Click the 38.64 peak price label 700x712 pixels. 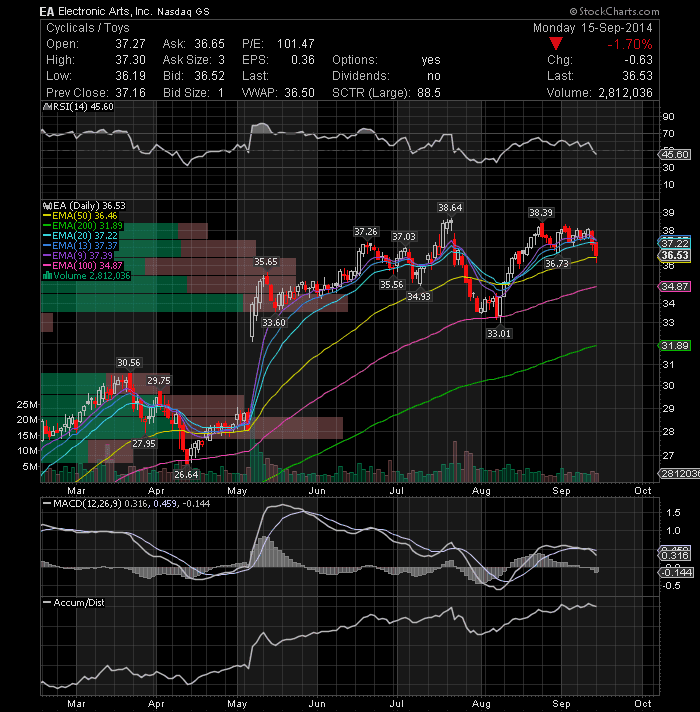point(449,208)
